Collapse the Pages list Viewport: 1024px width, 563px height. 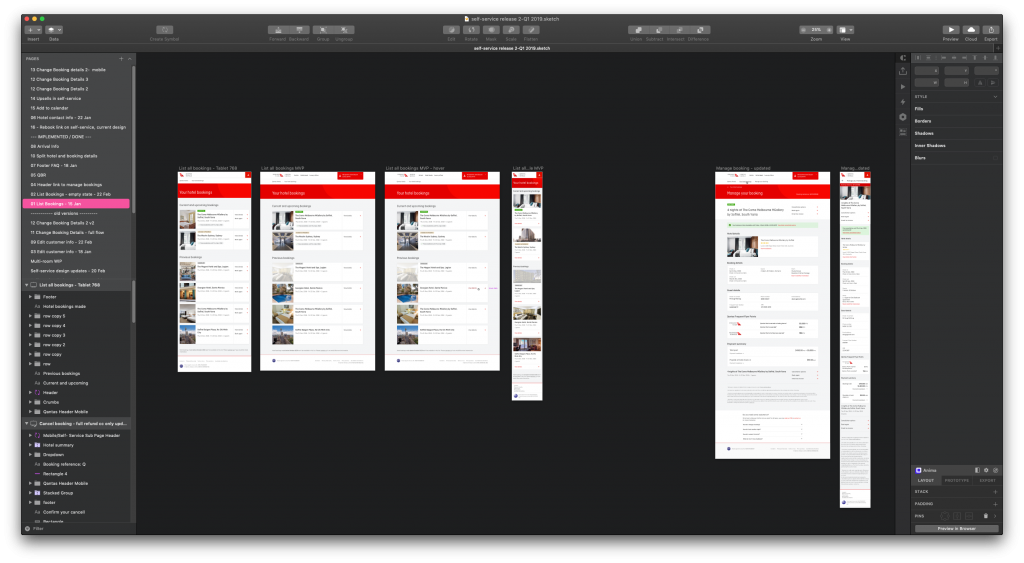129,59
